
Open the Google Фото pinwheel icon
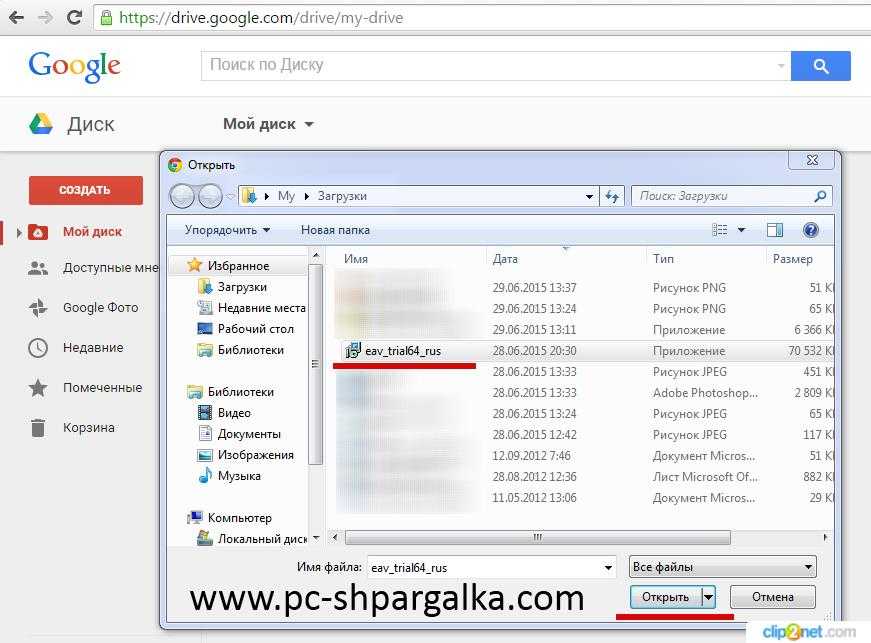tap(38, 308)
